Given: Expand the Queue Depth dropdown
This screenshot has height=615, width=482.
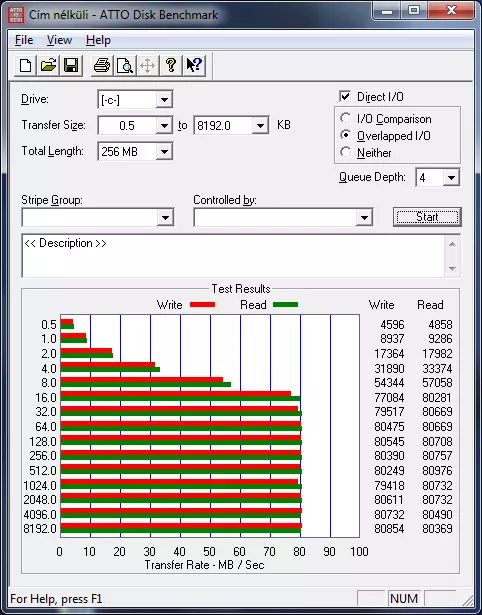Looking at the screenshot, I should pyautogui.click(x=451, y=178).
